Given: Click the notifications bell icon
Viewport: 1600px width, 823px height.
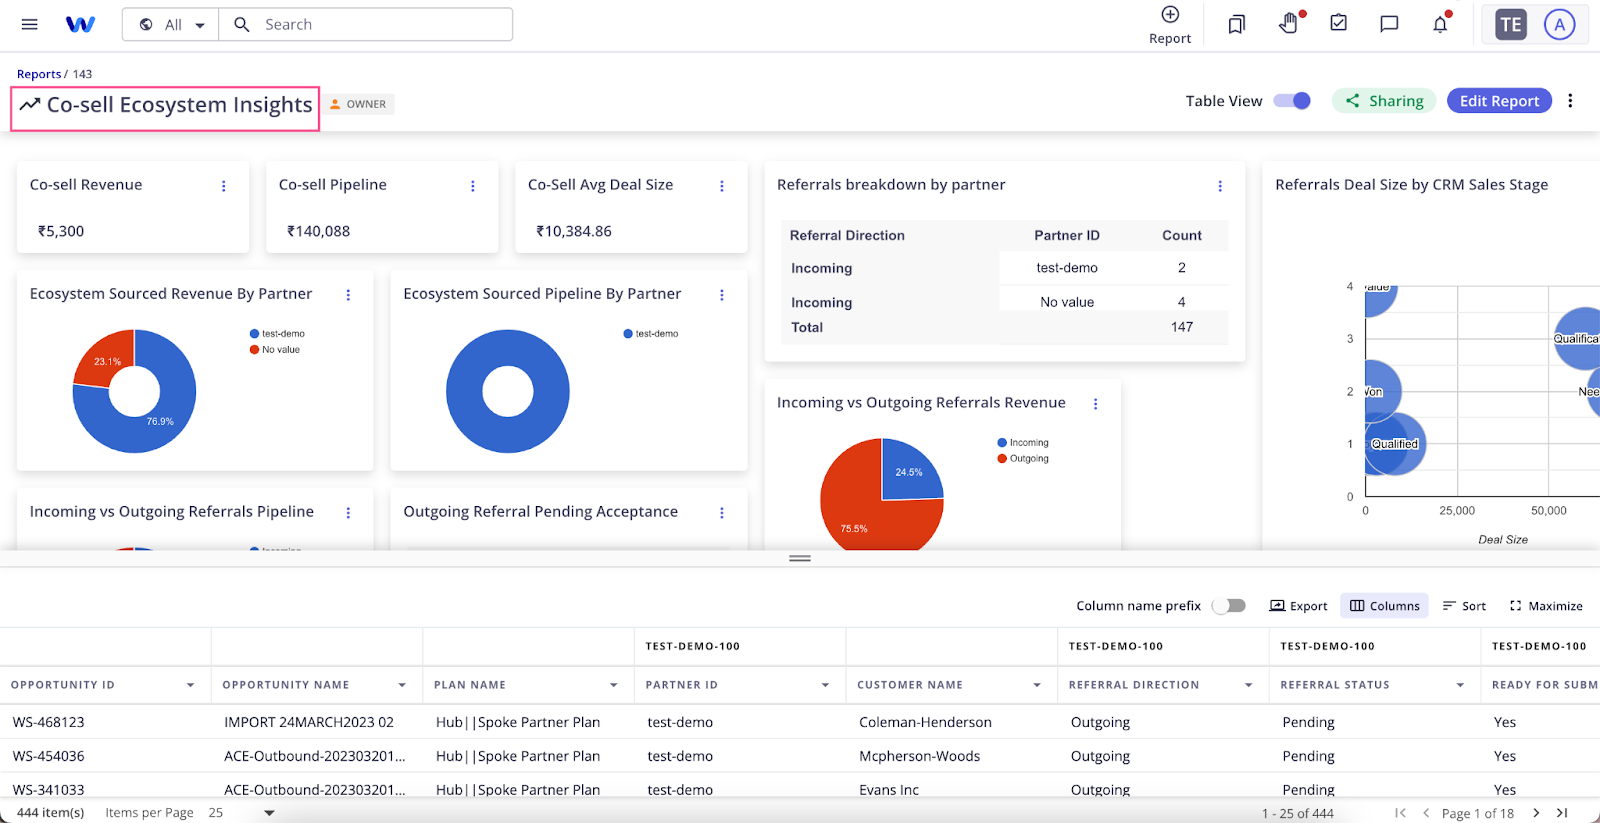Looking at the screenshot, I should click(x=1440, y=24).
